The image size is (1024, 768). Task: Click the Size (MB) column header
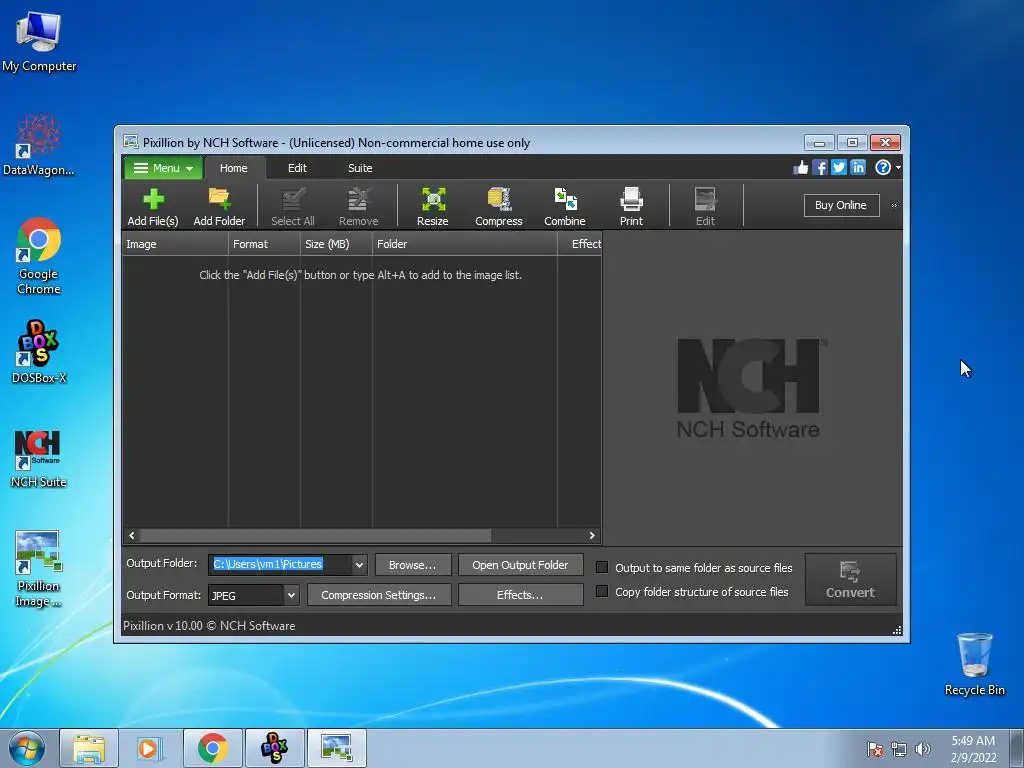click(336, 244)
